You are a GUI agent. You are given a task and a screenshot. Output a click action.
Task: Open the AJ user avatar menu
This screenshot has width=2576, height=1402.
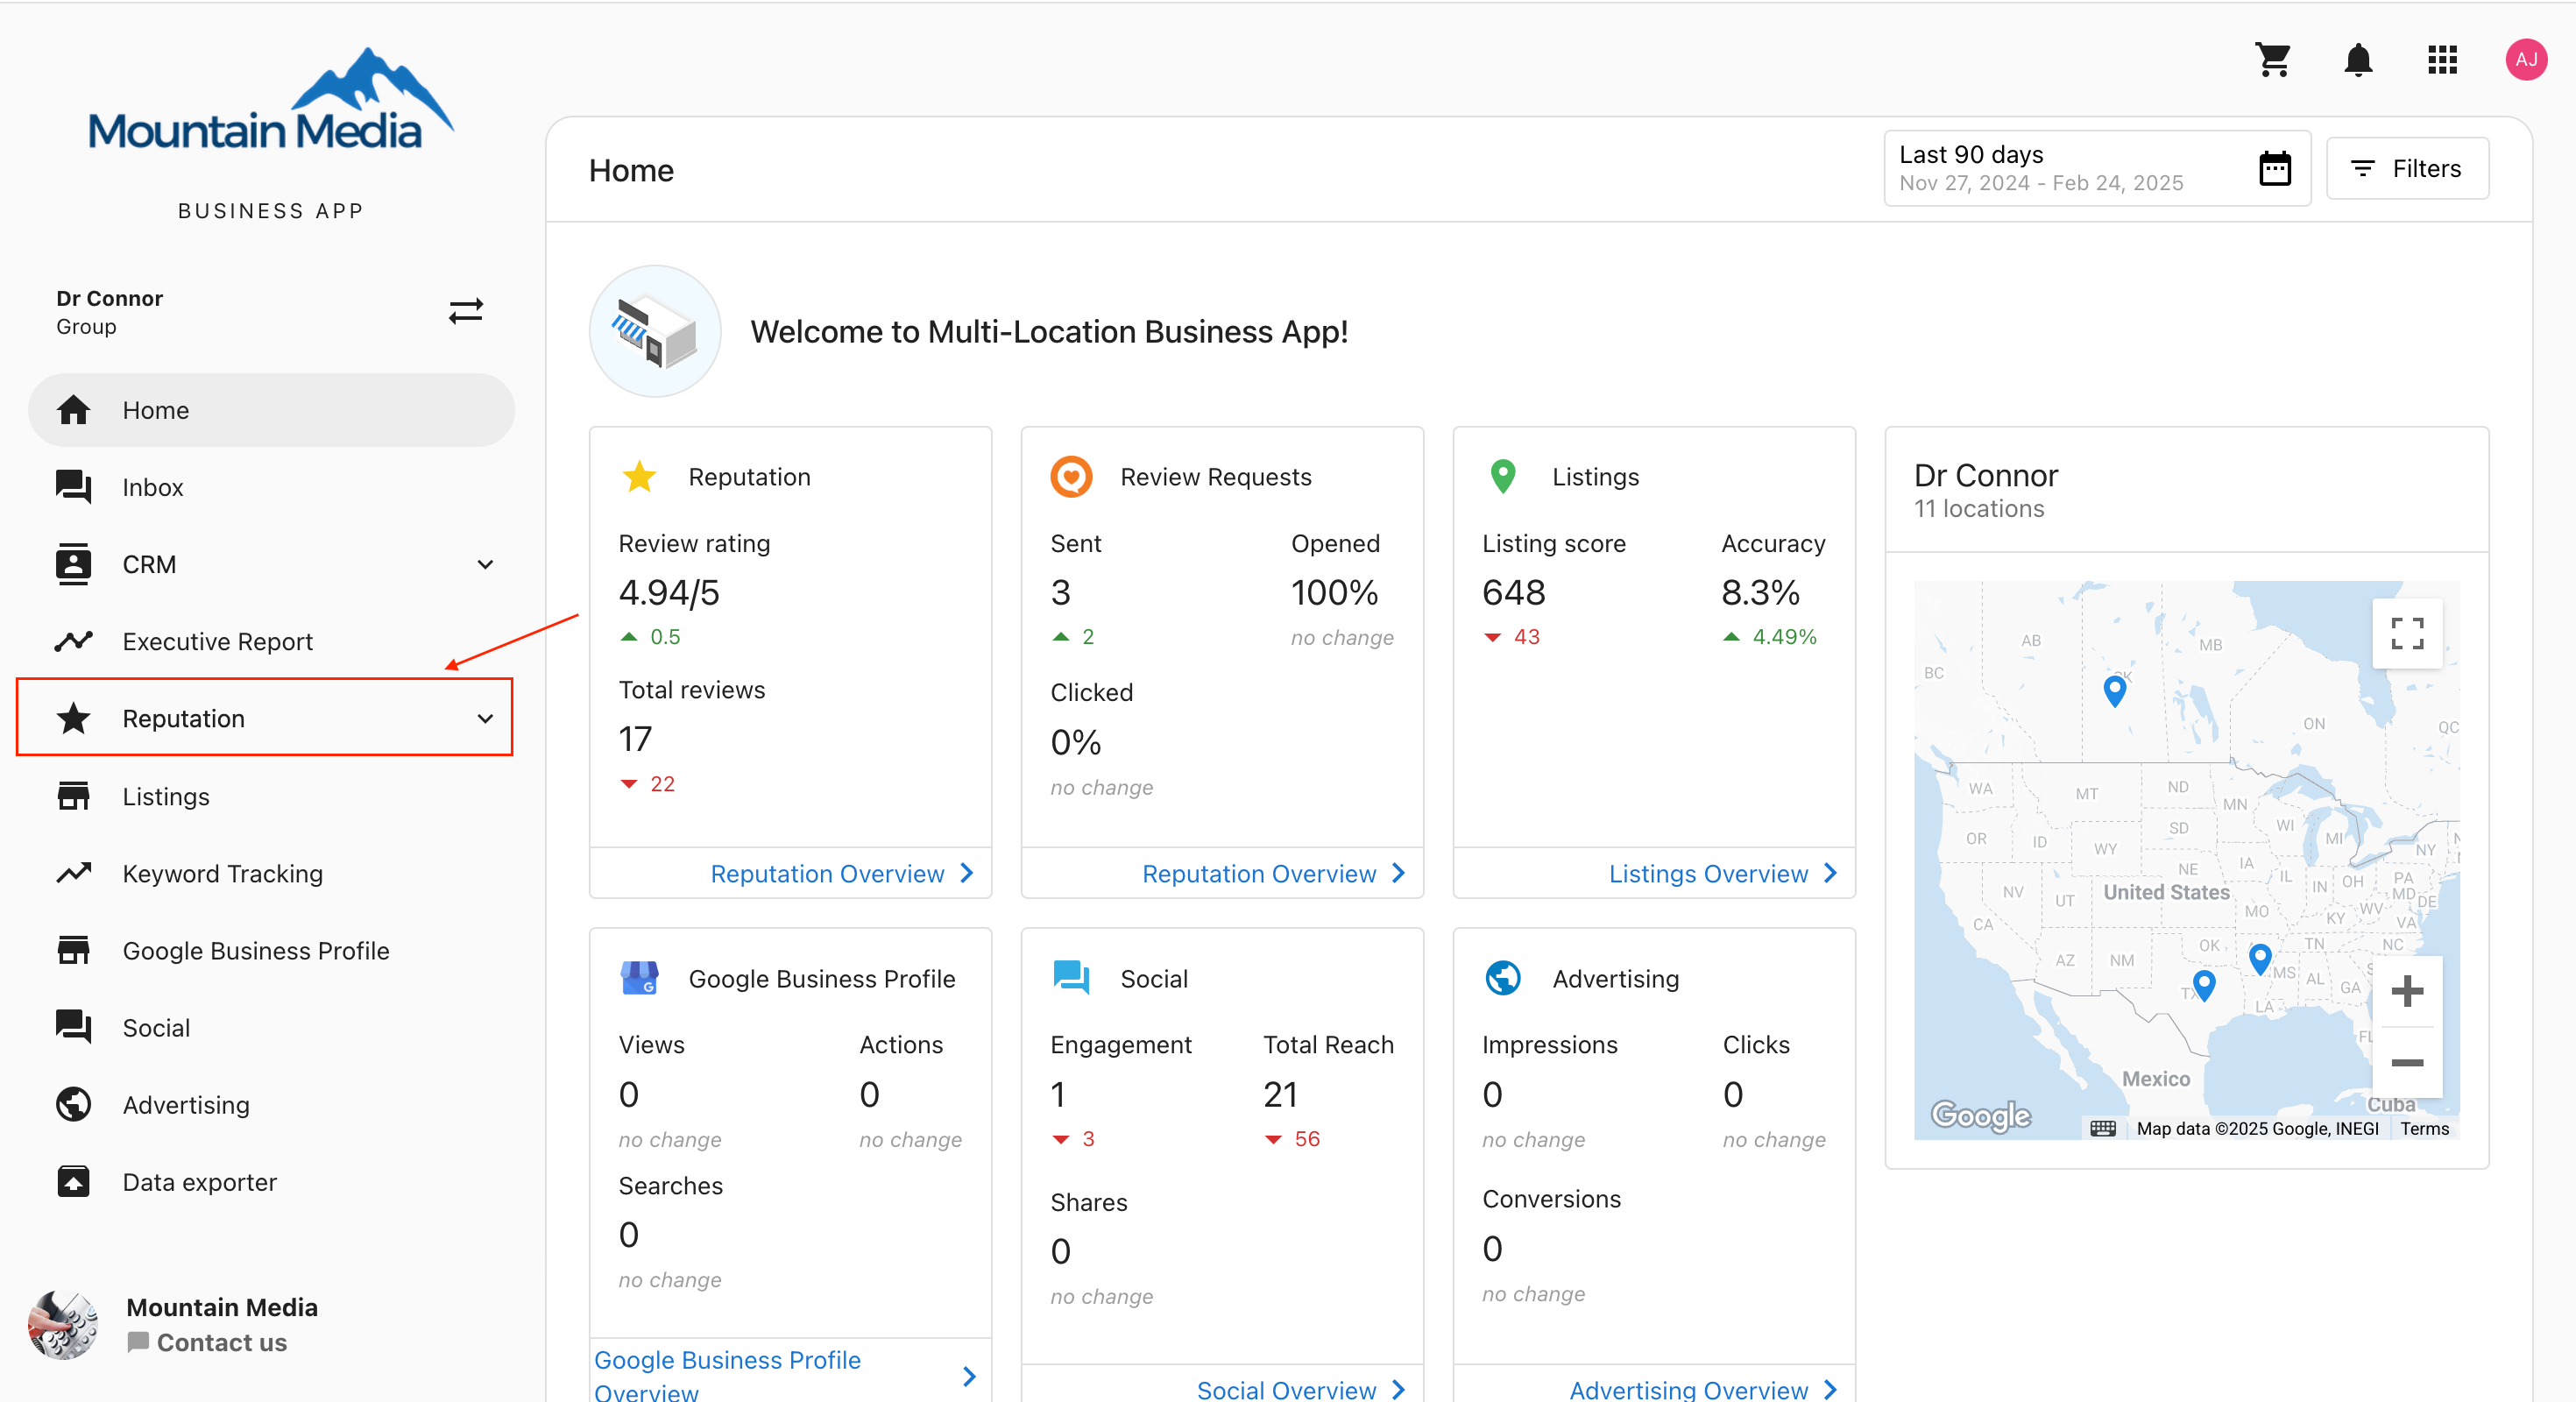click(x=2526, y=60)
